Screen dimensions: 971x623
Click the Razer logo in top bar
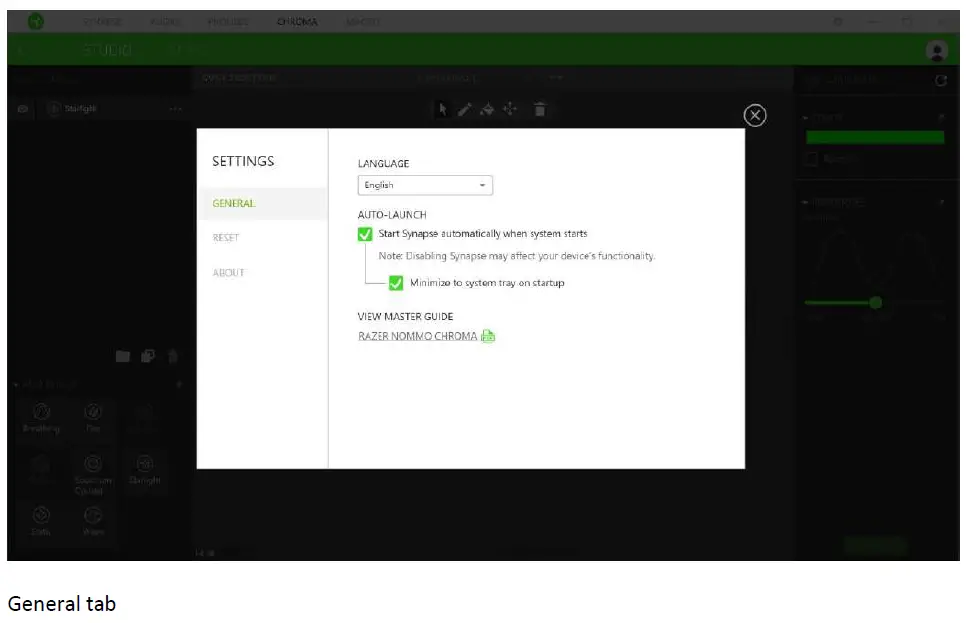[x=36, y=22]
